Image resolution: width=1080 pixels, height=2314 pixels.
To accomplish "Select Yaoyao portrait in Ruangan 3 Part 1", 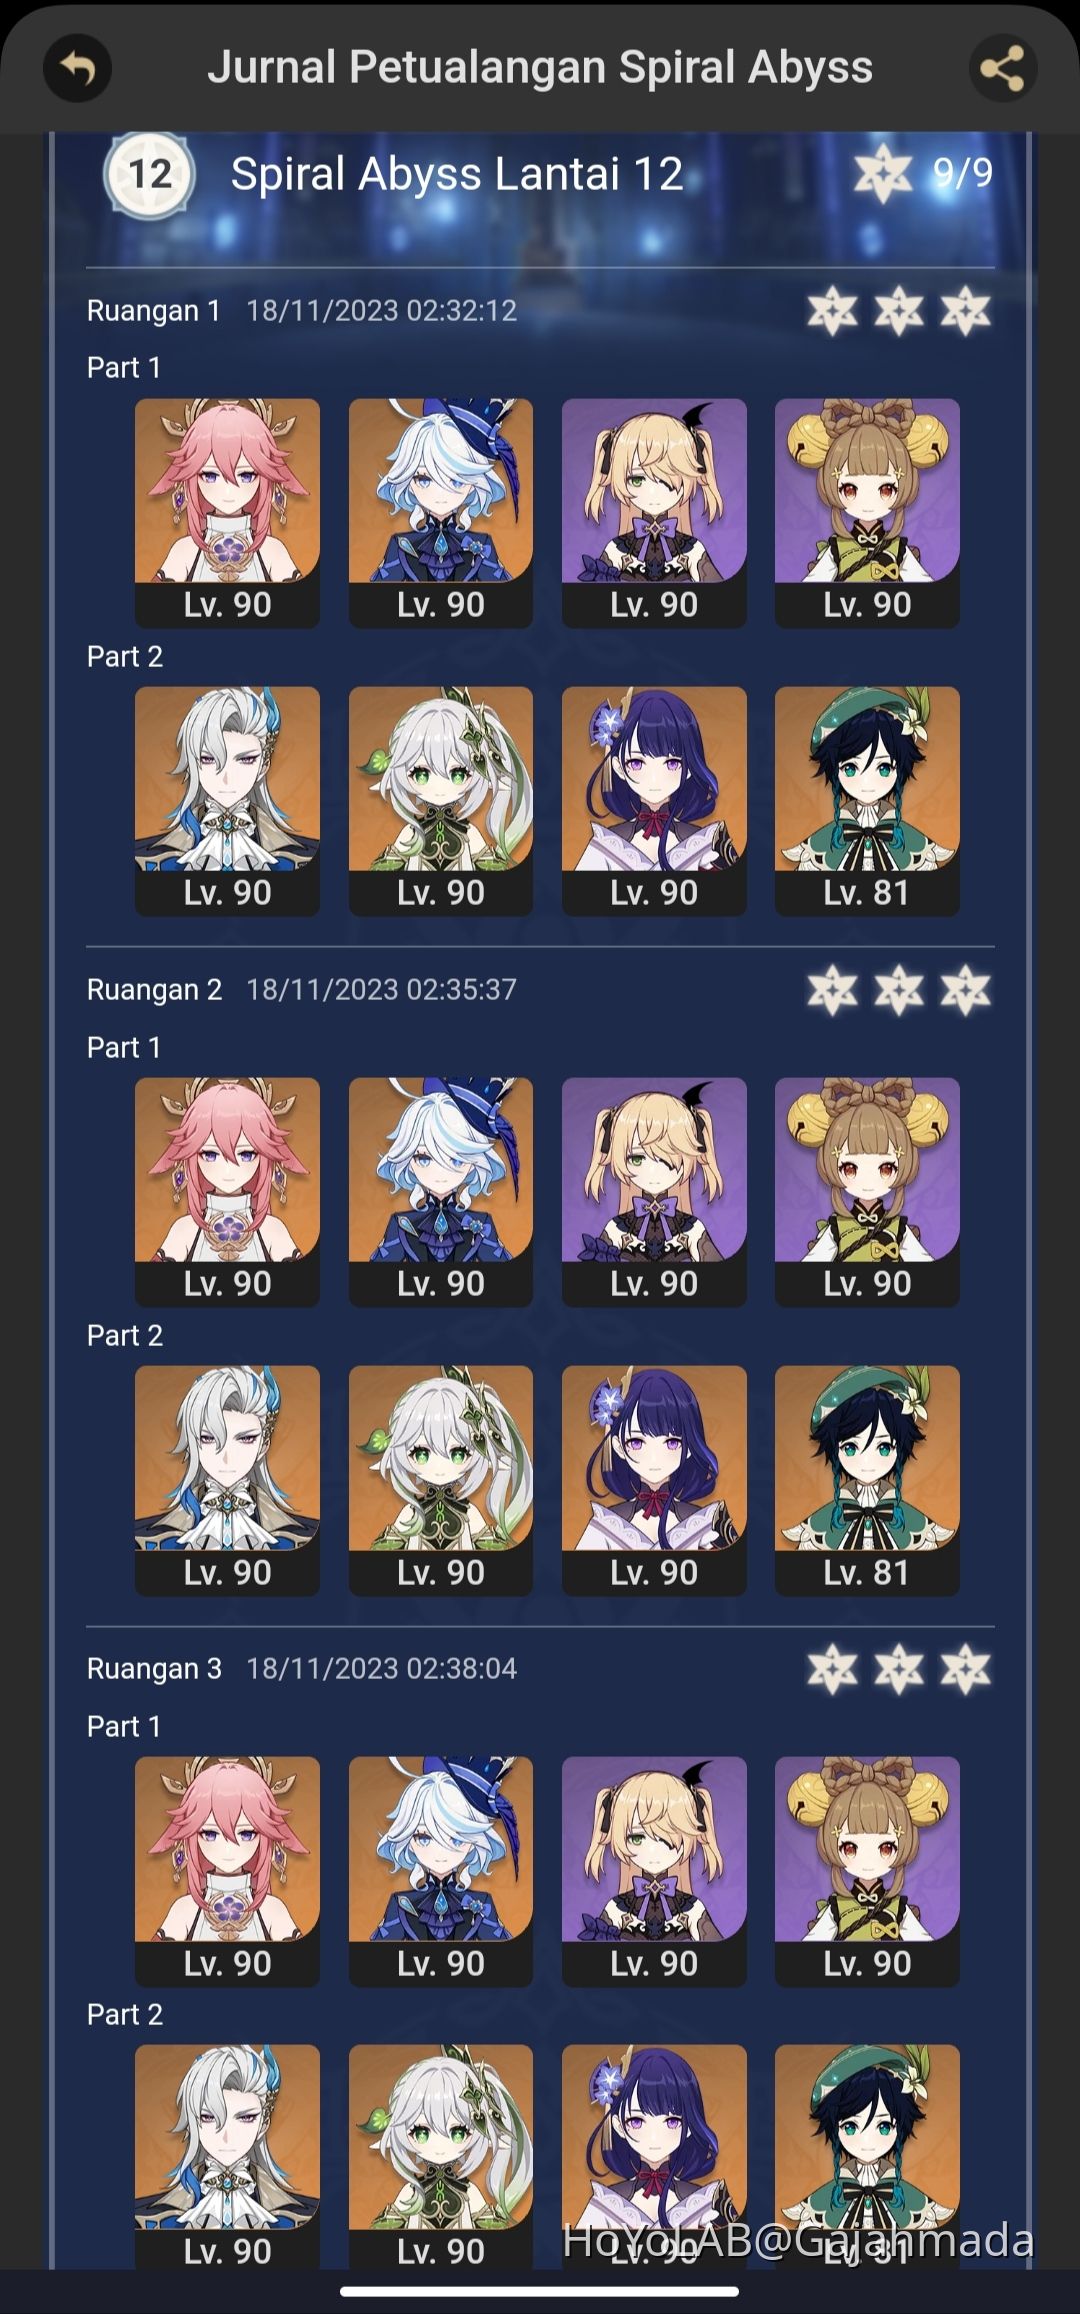I will [x=867, y=1871].
